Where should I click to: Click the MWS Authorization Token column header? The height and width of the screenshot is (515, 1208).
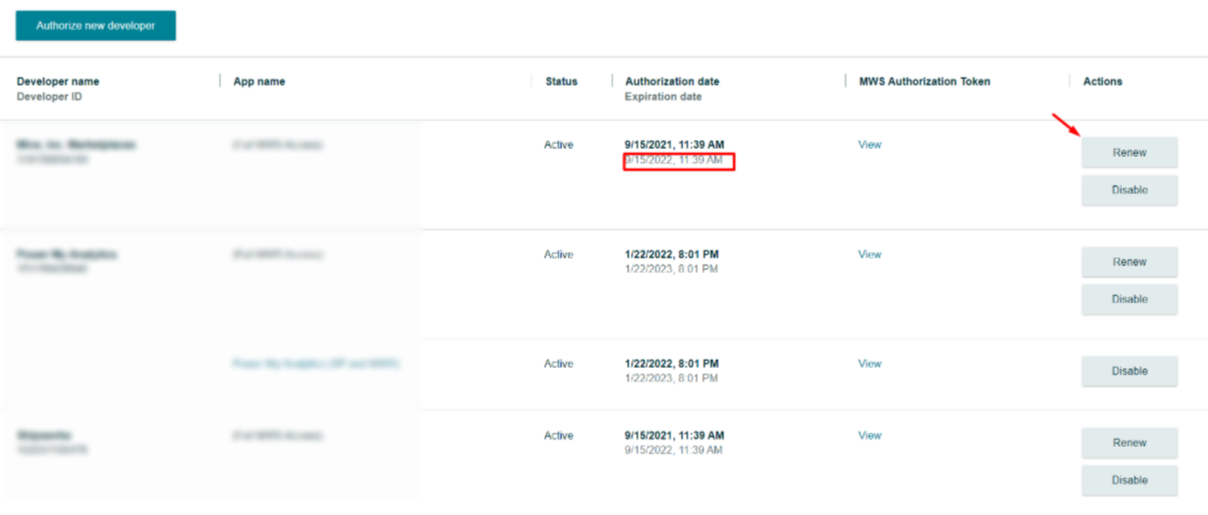pyautogui.click(x=924, y=82)
